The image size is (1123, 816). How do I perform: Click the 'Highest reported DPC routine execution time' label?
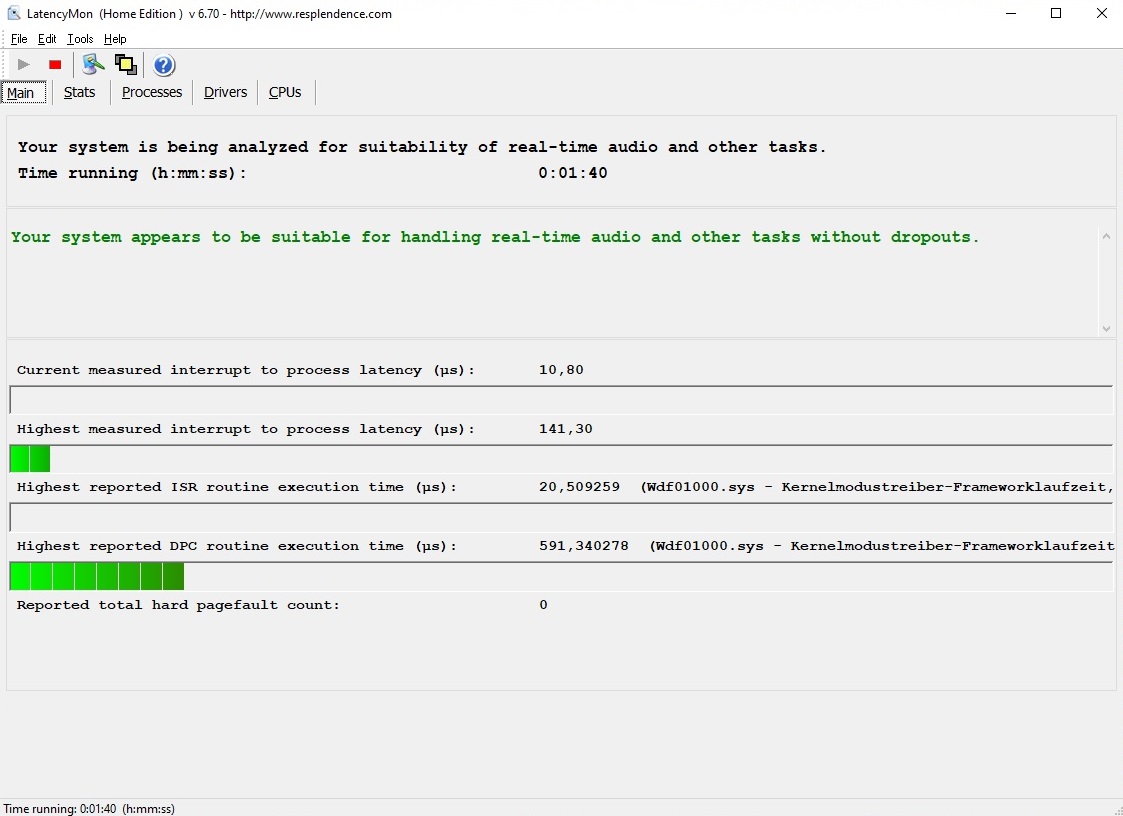tap(237, 546)
